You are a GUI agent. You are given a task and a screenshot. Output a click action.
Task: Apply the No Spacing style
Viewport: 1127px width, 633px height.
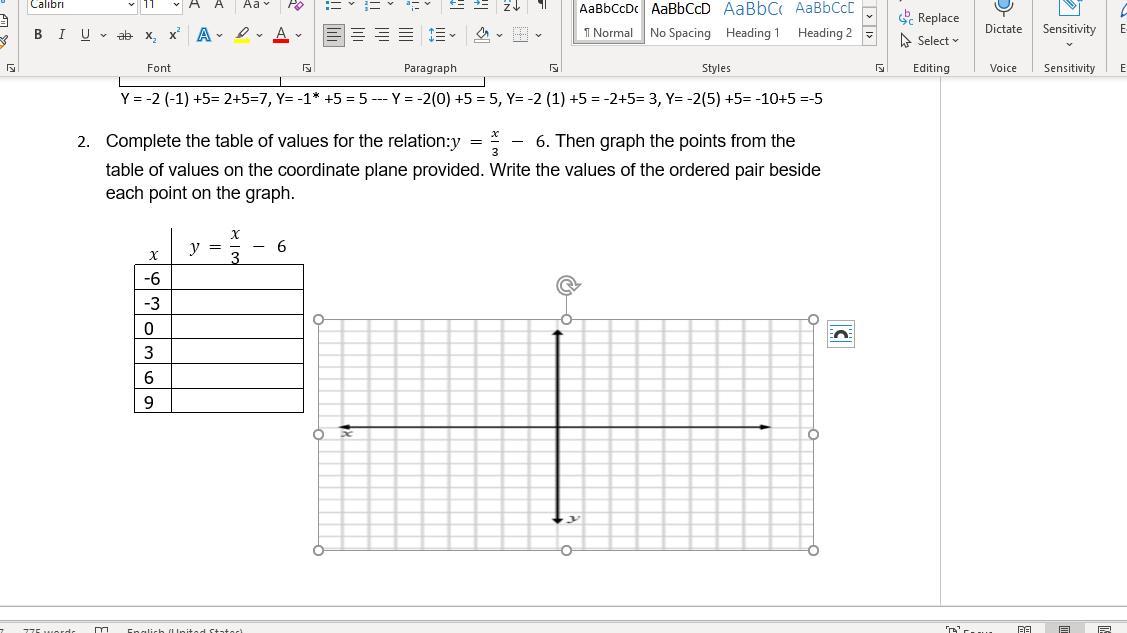(680, 22)
